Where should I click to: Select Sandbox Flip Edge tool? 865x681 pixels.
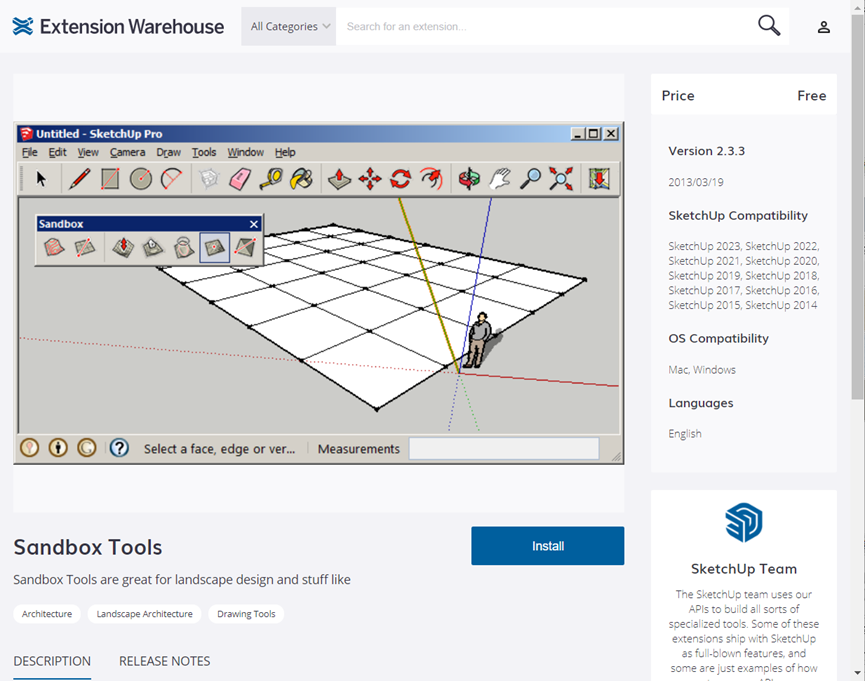point(245,247)
